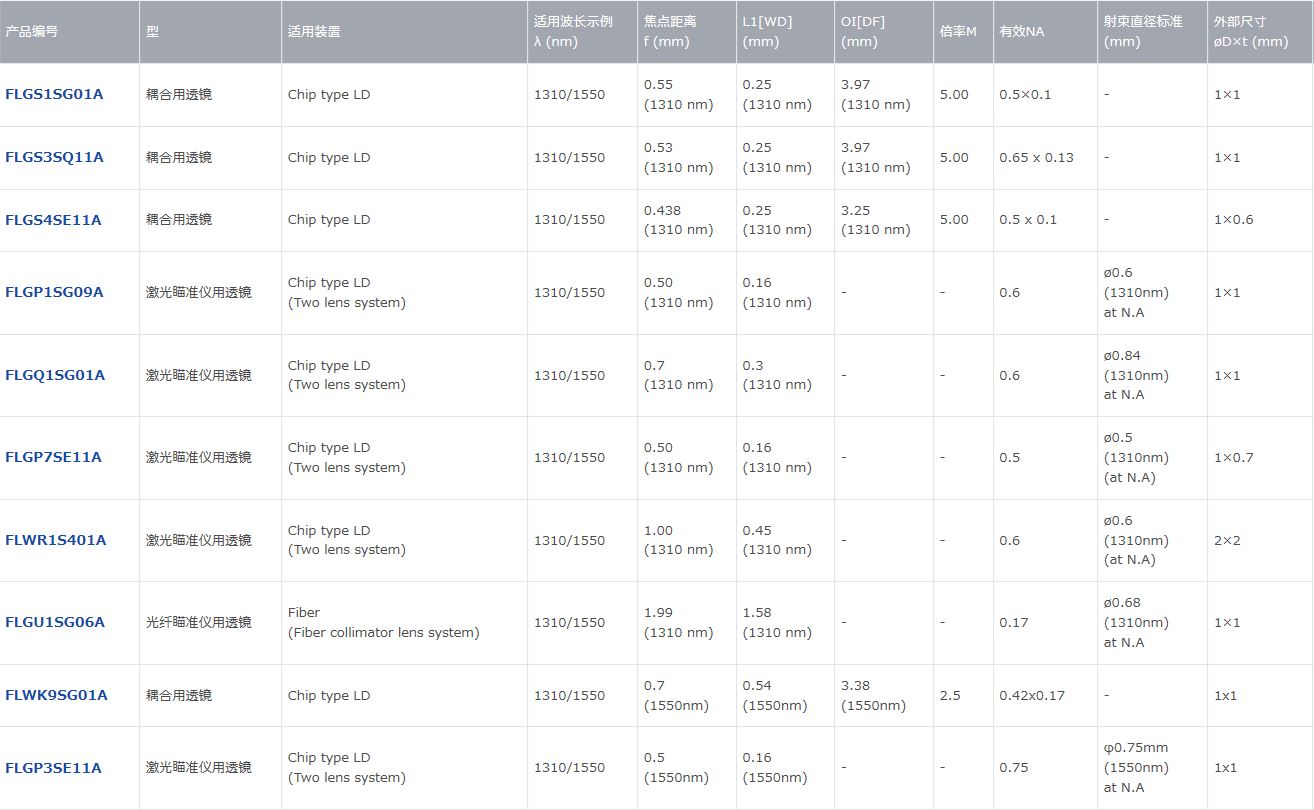Click the 型 column header
The width and height of the screenshot is (1314, 810).
pyautogui.click(x=152, y=31)
